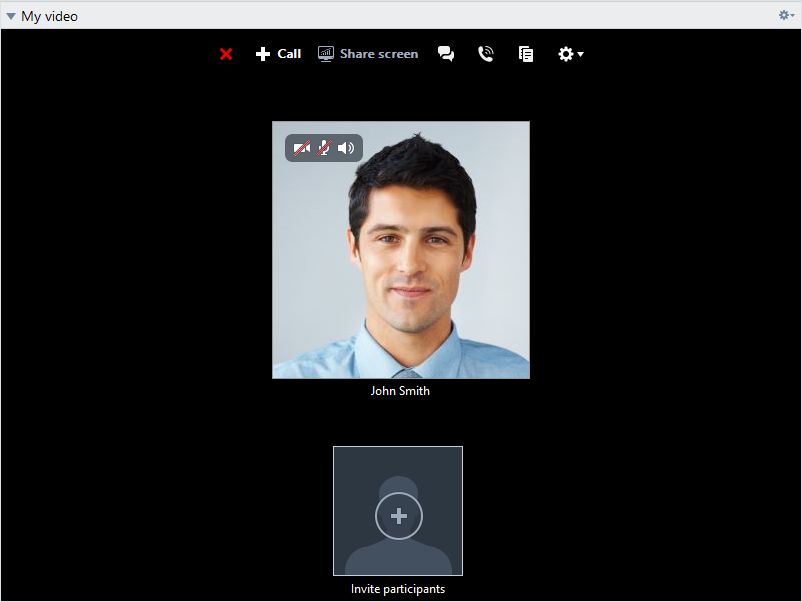Toggle John Smith's speaker volume icon
The image size is (802, 602).
click(346, 148)
